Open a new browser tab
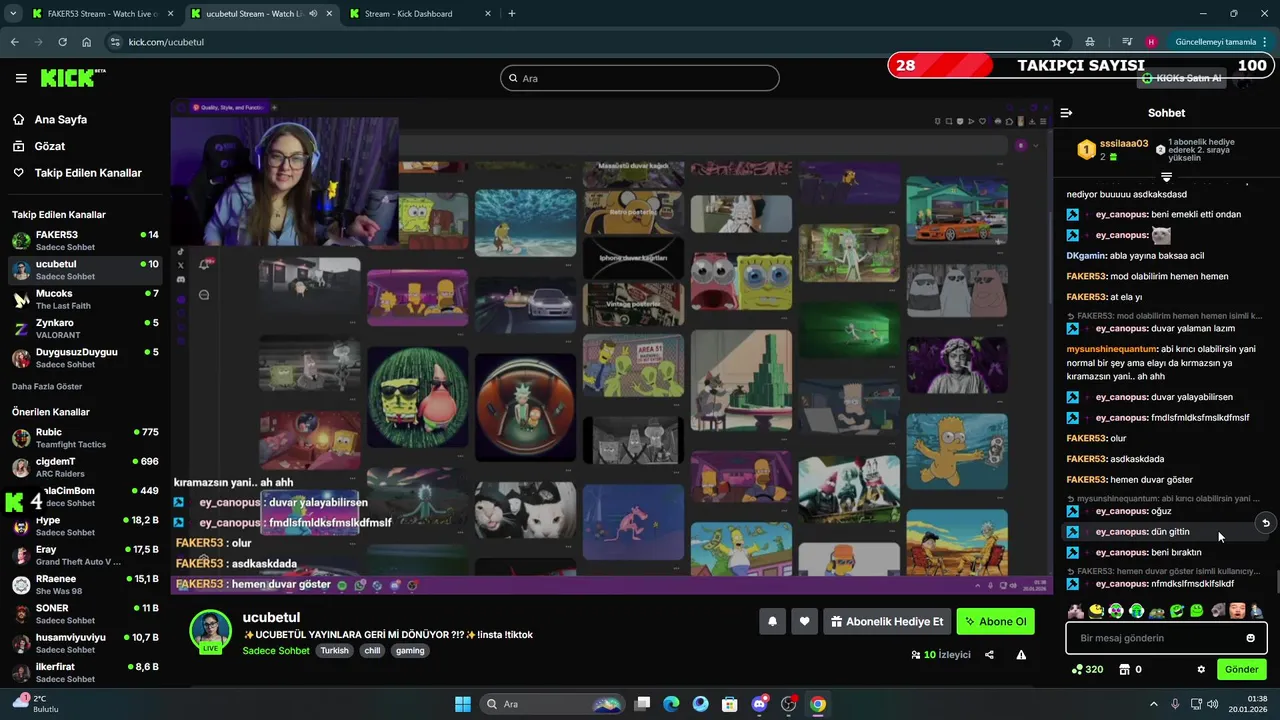Screen dimensions: 1280x720 [x=512, y=14]
